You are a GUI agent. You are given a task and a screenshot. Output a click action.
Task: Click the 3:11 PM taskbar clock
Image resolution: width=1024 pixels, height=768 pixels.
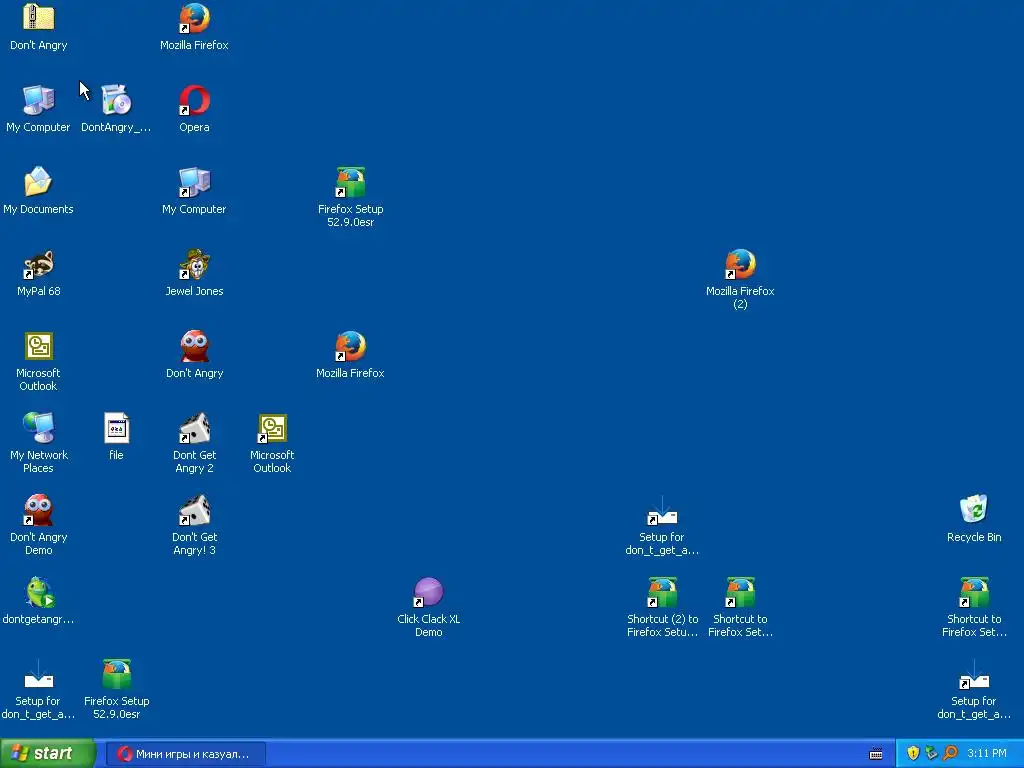pos(987,754)
